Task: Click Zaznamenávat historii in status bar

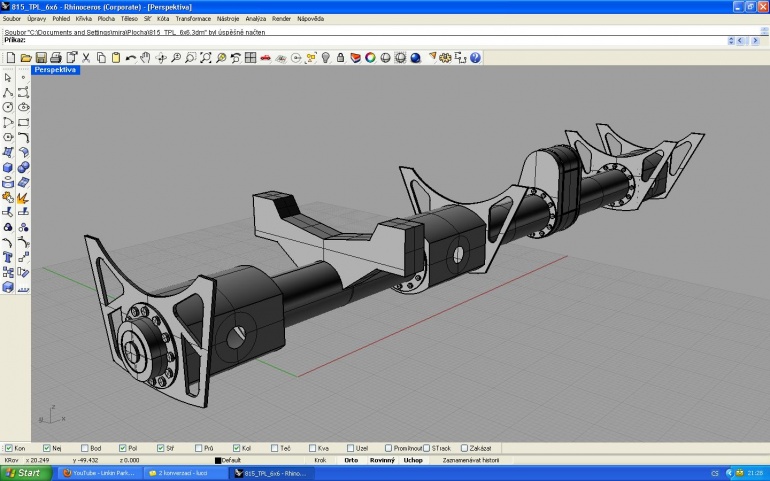Action: click(x=470, y=460)
